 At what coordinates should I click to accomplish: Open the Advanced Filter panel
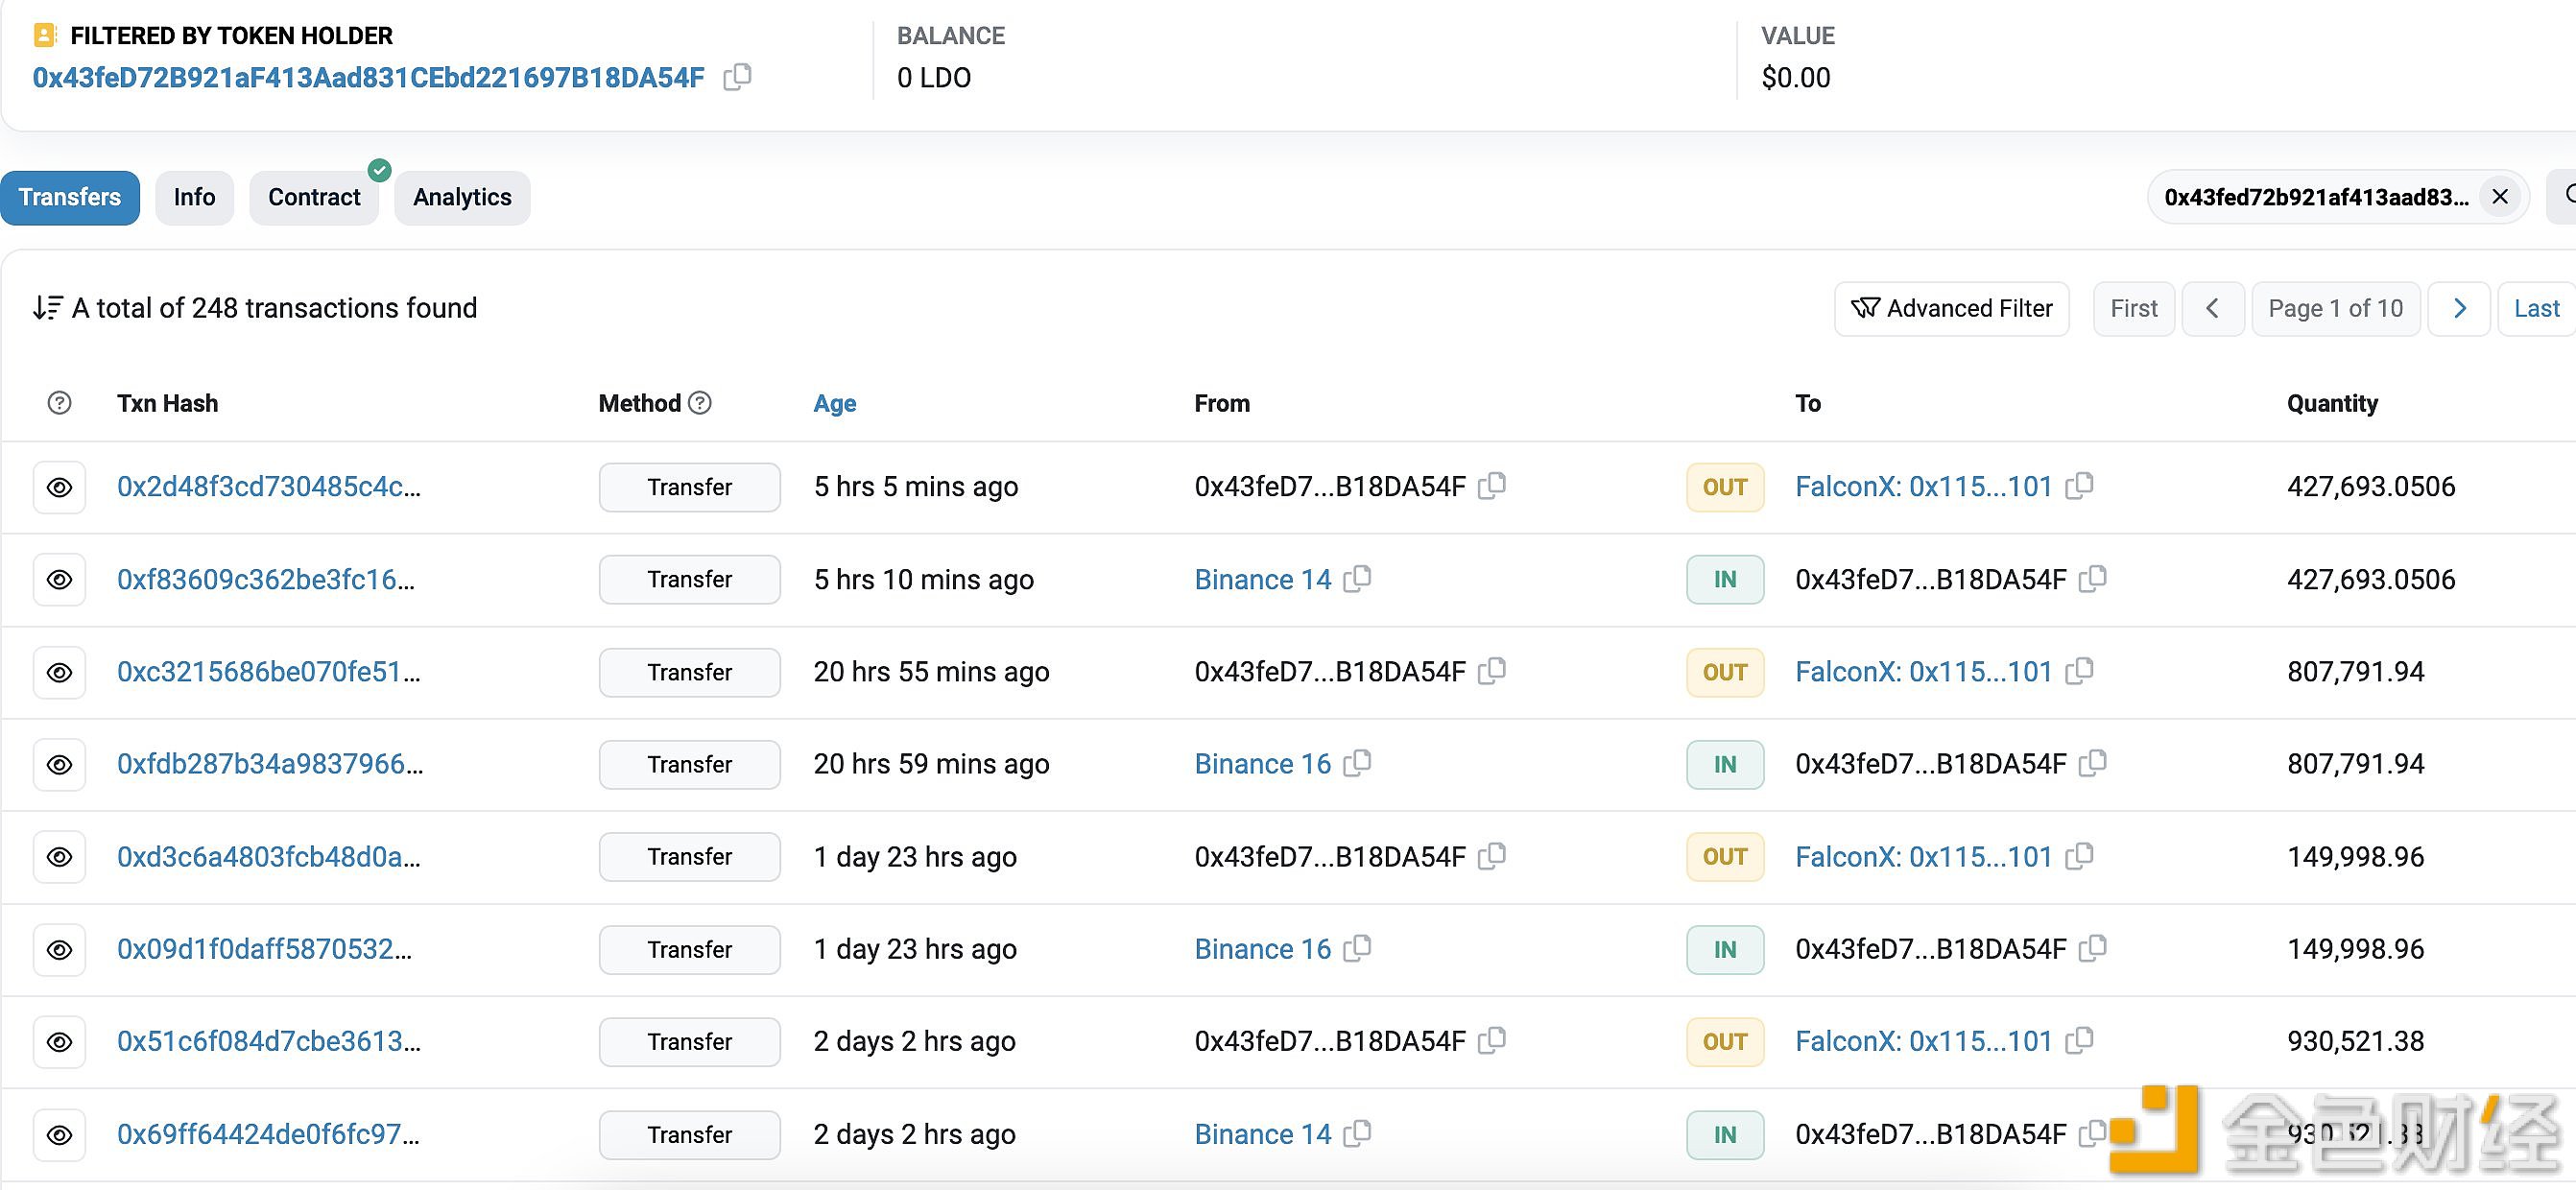click(x=1953, y=309)
